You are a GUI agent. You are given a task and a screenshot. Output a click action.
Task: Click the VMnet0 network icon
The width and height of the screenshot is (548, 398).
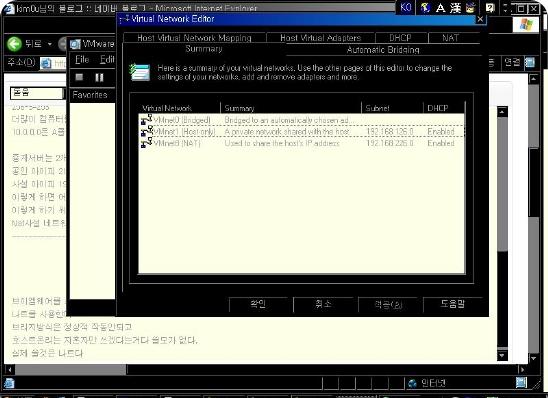pyautogui.click(x=146, y=120)
